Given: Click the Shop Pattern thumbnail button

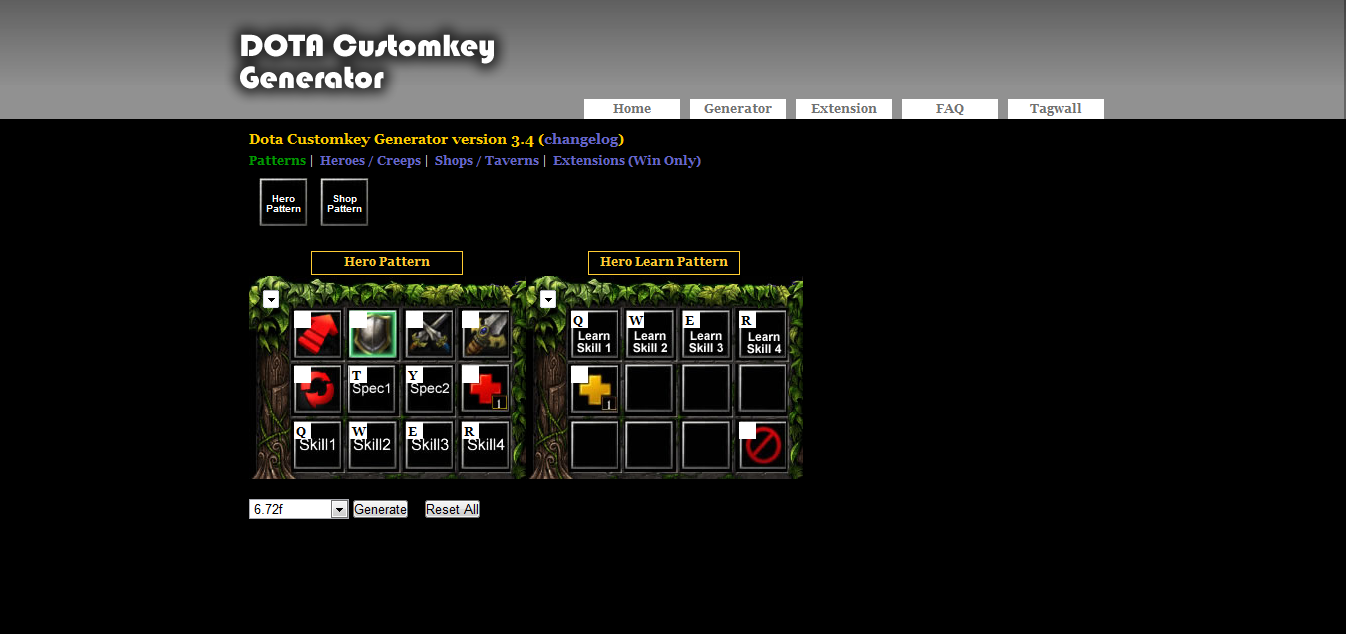Looking at the screenshot, I should click(x=344, y=202).
